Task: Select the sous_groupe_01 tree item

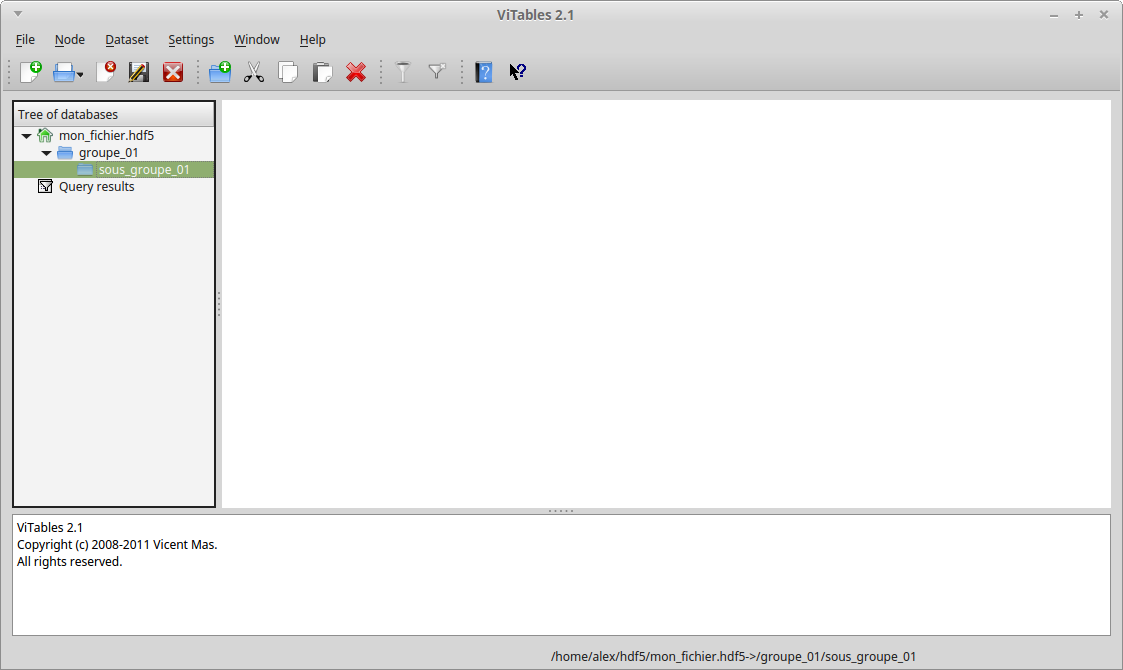Action: pos(144,170)
